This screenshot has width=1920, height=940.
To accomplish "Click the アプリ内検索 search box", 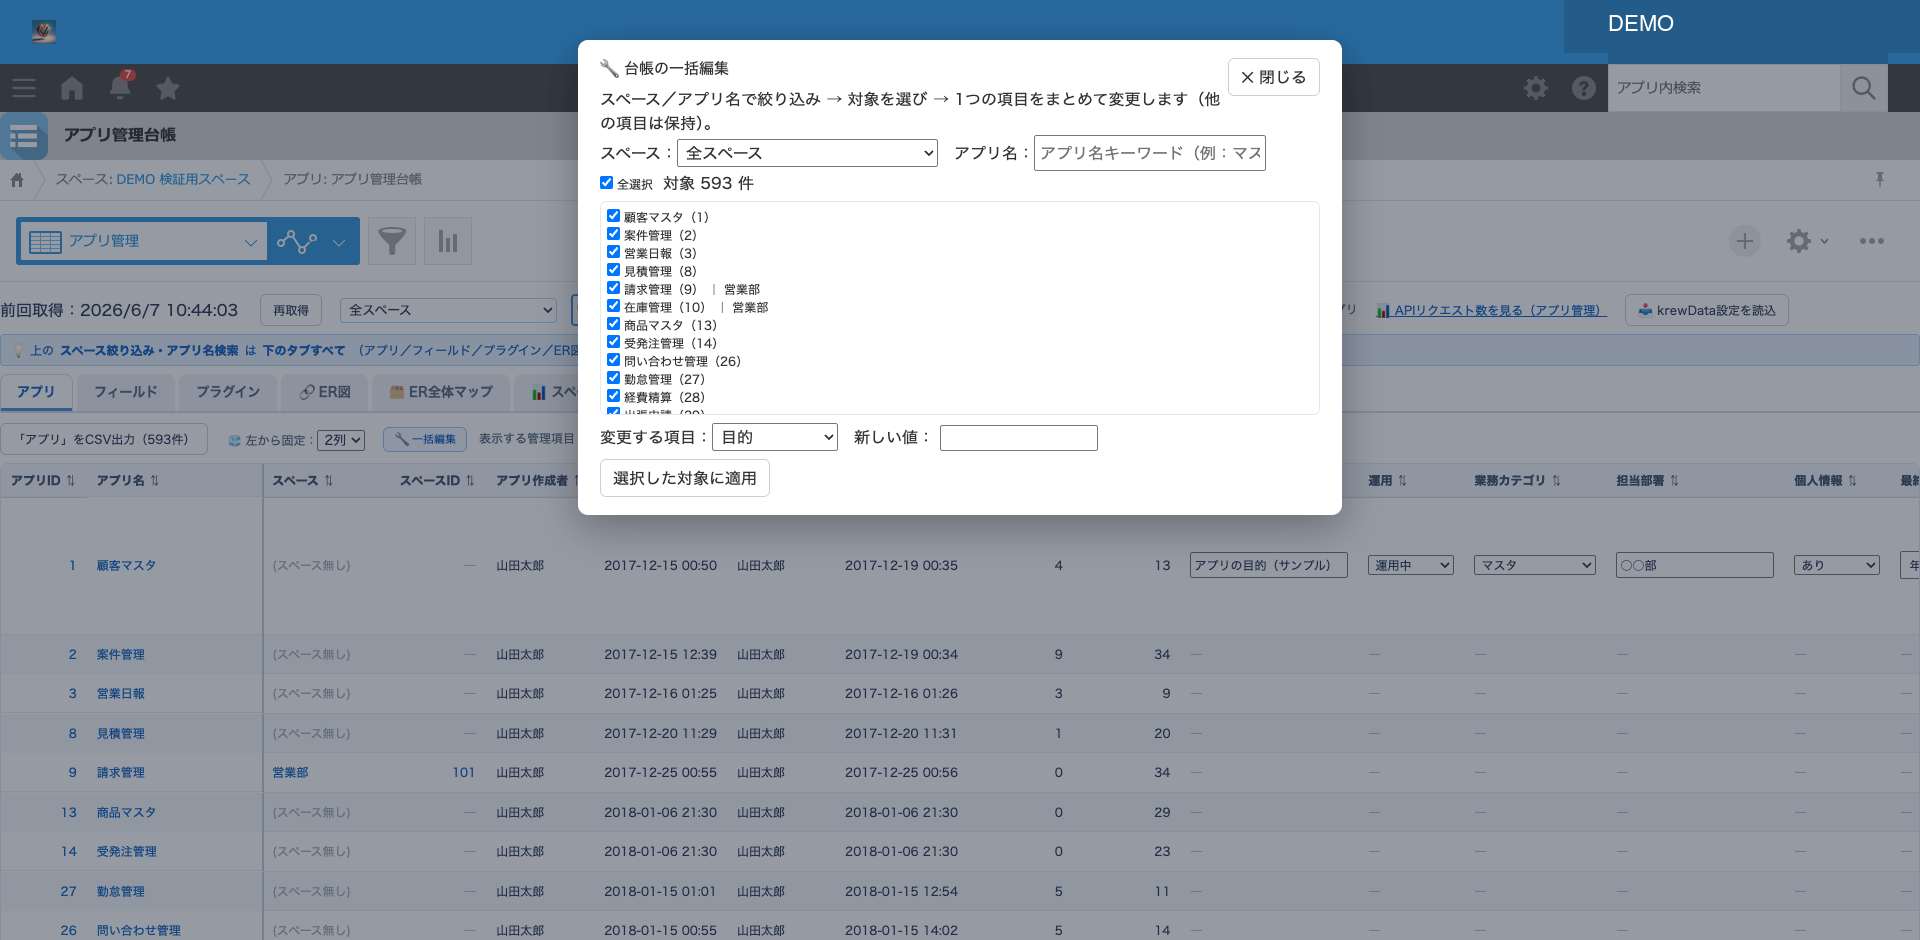I will coord(1724,88).
